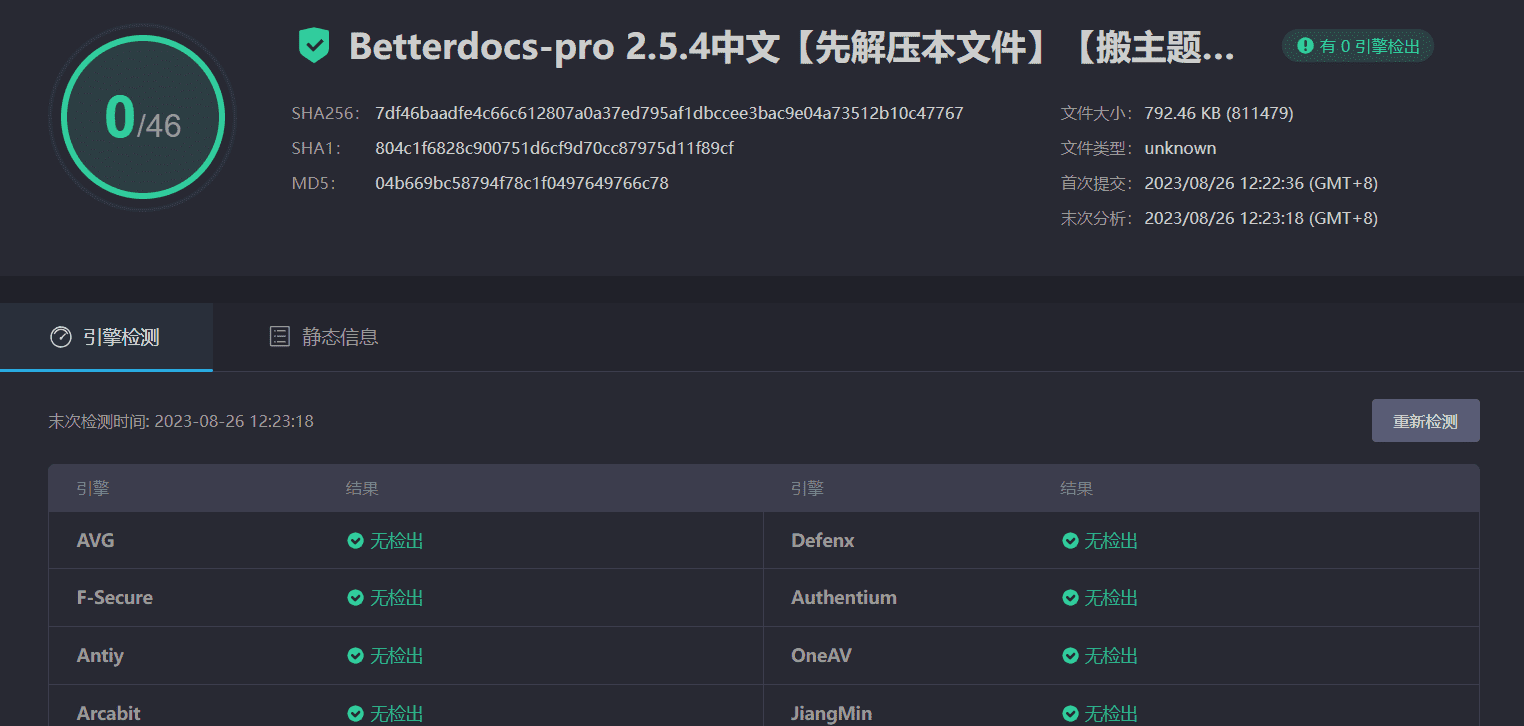
Task: Click the MD5 field label
Action: (313, 183)
